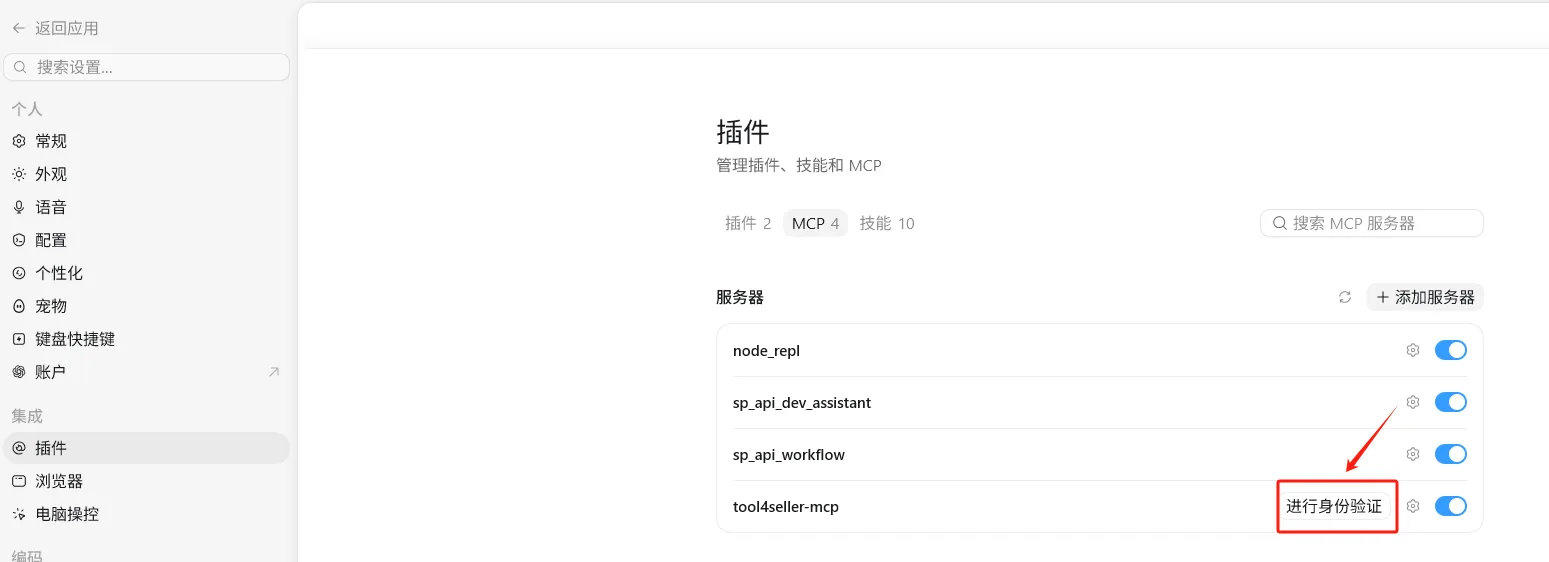Open settings gear for node_repl

pyautogui.click(x=1413, y=350)
